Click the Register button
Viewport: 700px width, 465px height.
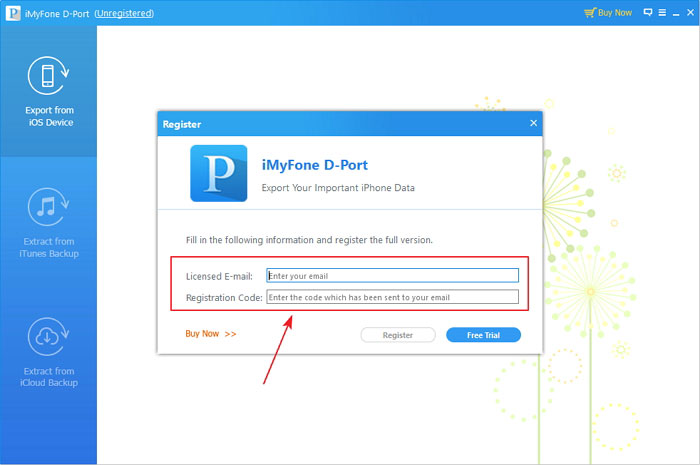click(x=398, y=335)
